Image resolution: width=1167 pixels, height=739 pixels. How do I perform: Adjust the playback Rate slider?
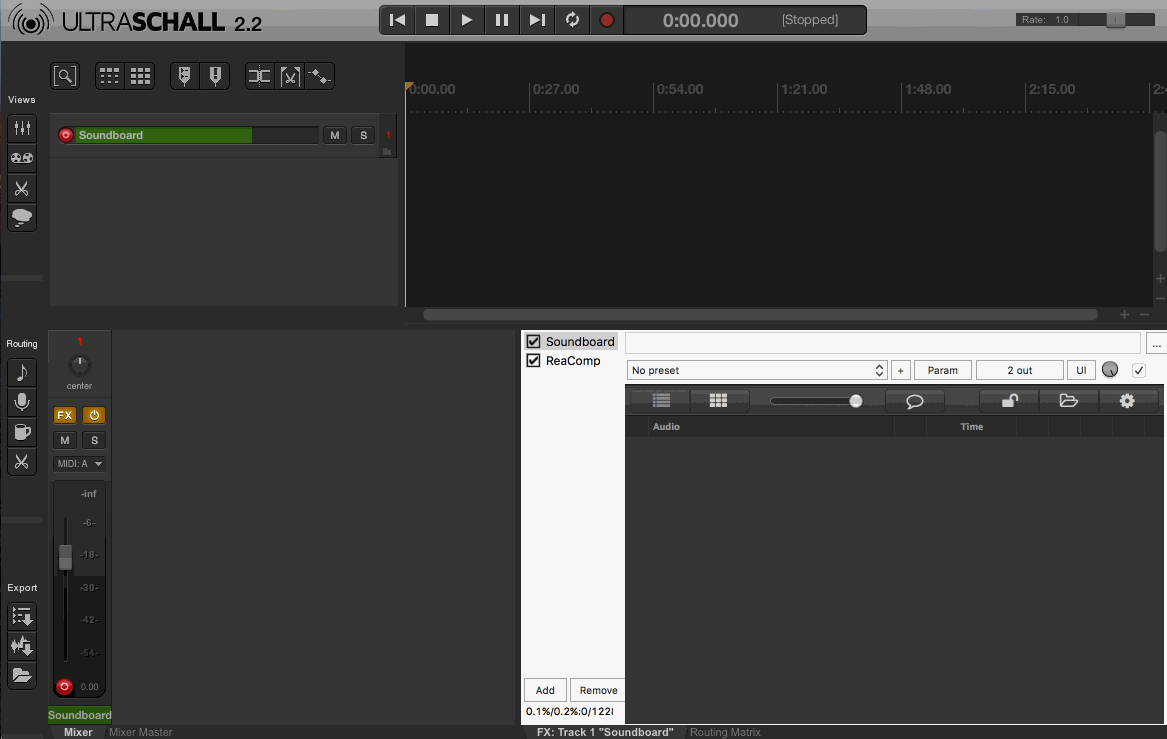click(x=1115, y=20)
